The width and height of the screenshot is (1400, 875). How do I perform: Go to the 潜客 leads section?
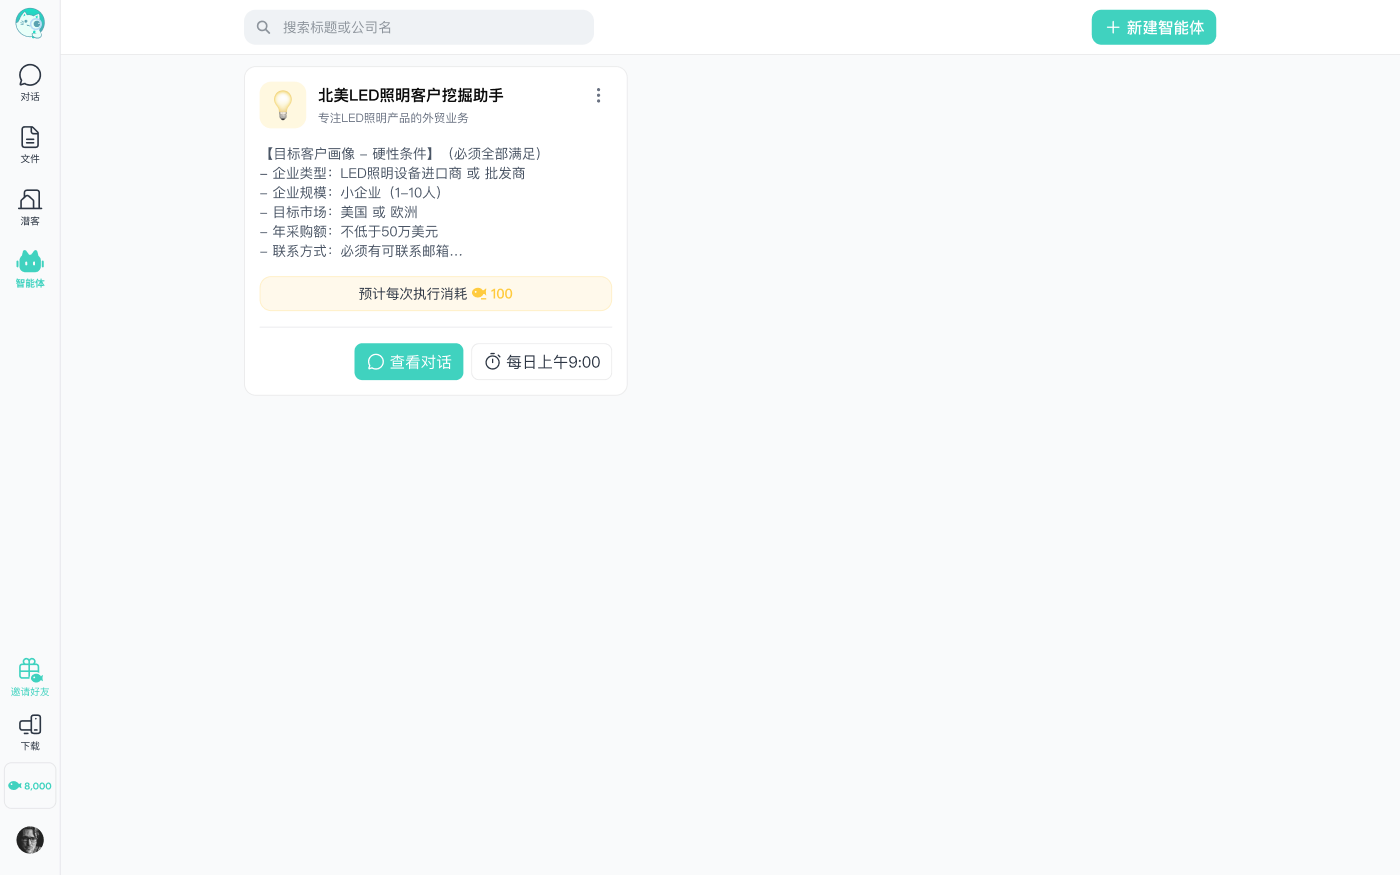point(30,207)
